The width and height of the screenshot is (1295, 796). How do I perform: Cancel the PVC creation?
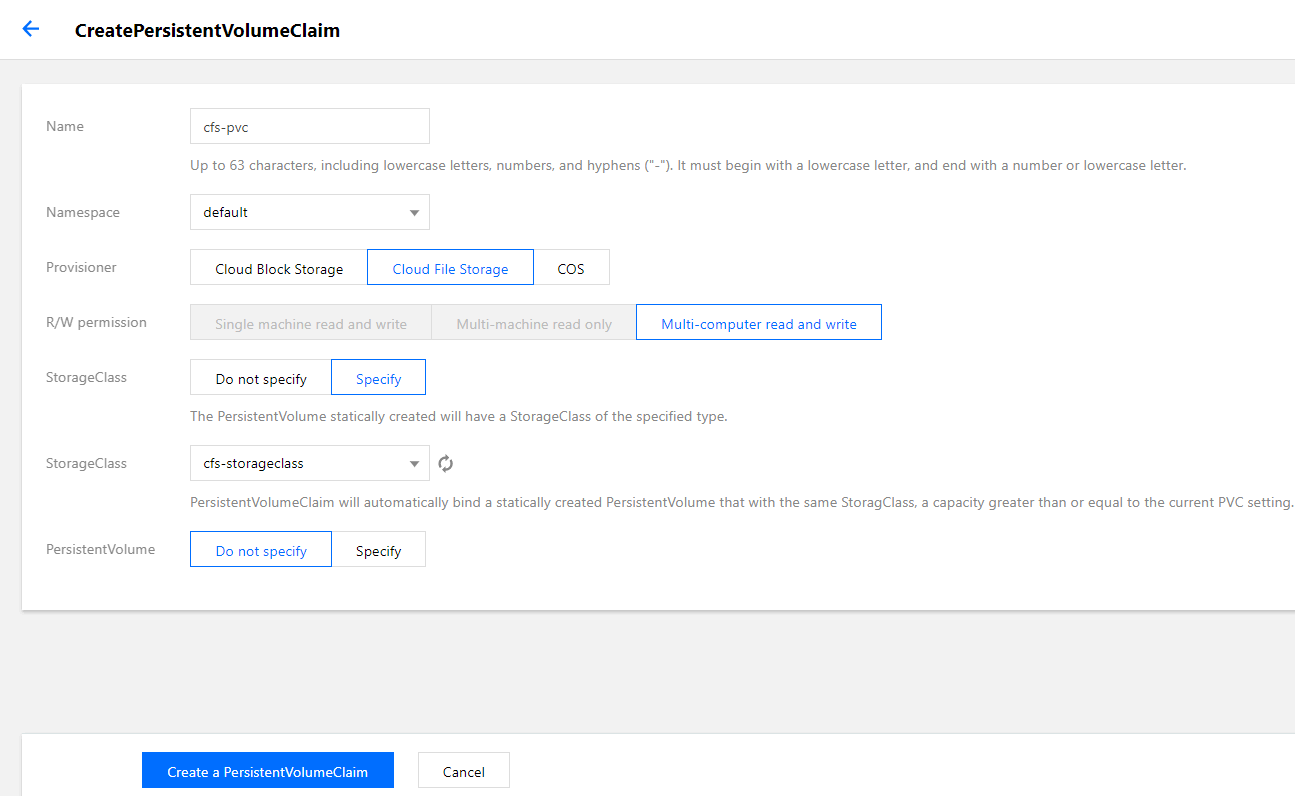[x=464, y=771]
